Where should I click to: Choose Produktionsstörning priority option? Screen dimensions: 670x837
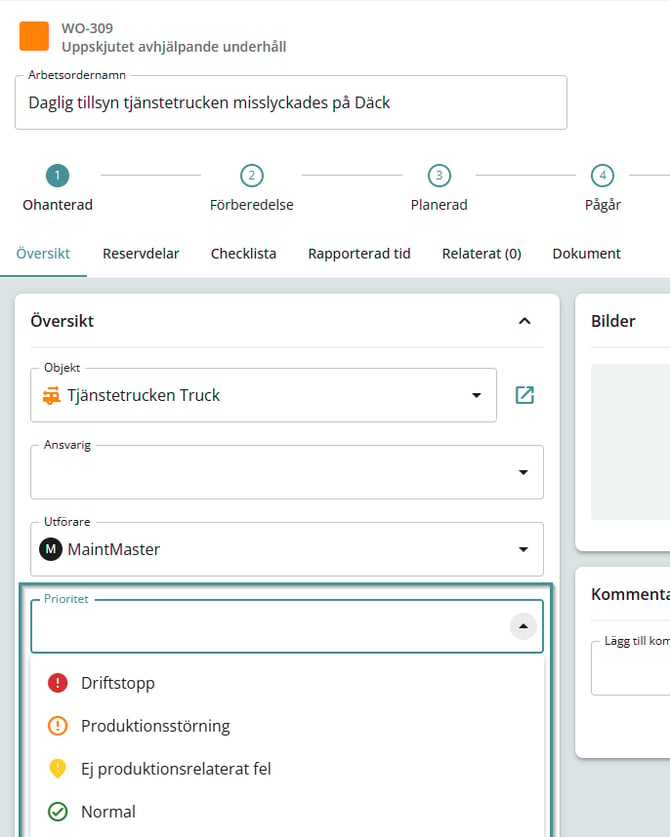point(287,726)
